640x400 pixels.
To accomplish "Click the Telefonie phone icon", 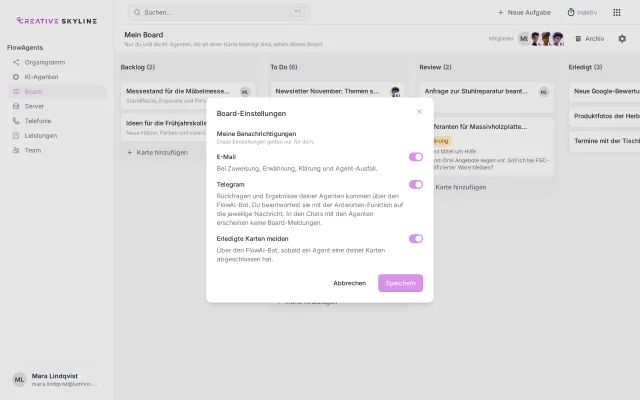I will pyautogui.click(x=16, y=121).
